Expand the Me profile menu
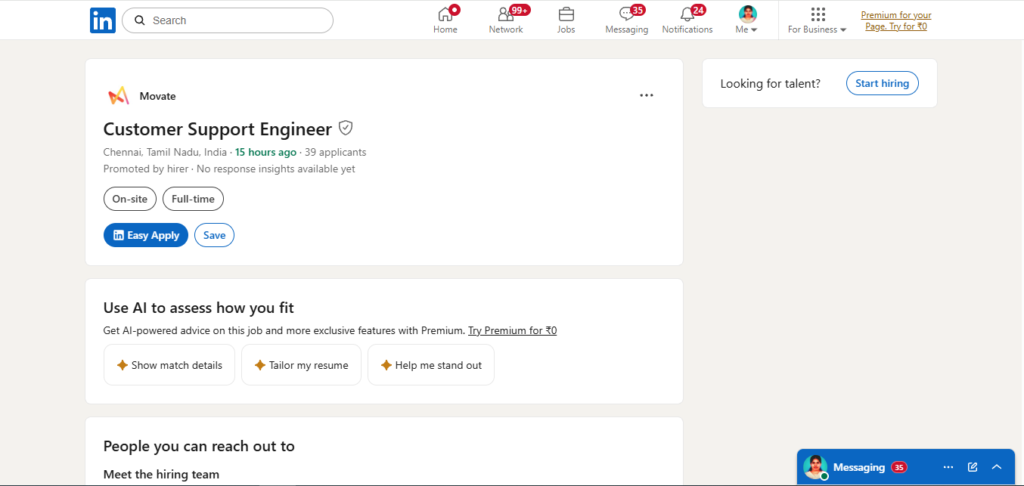 point(747,20)
